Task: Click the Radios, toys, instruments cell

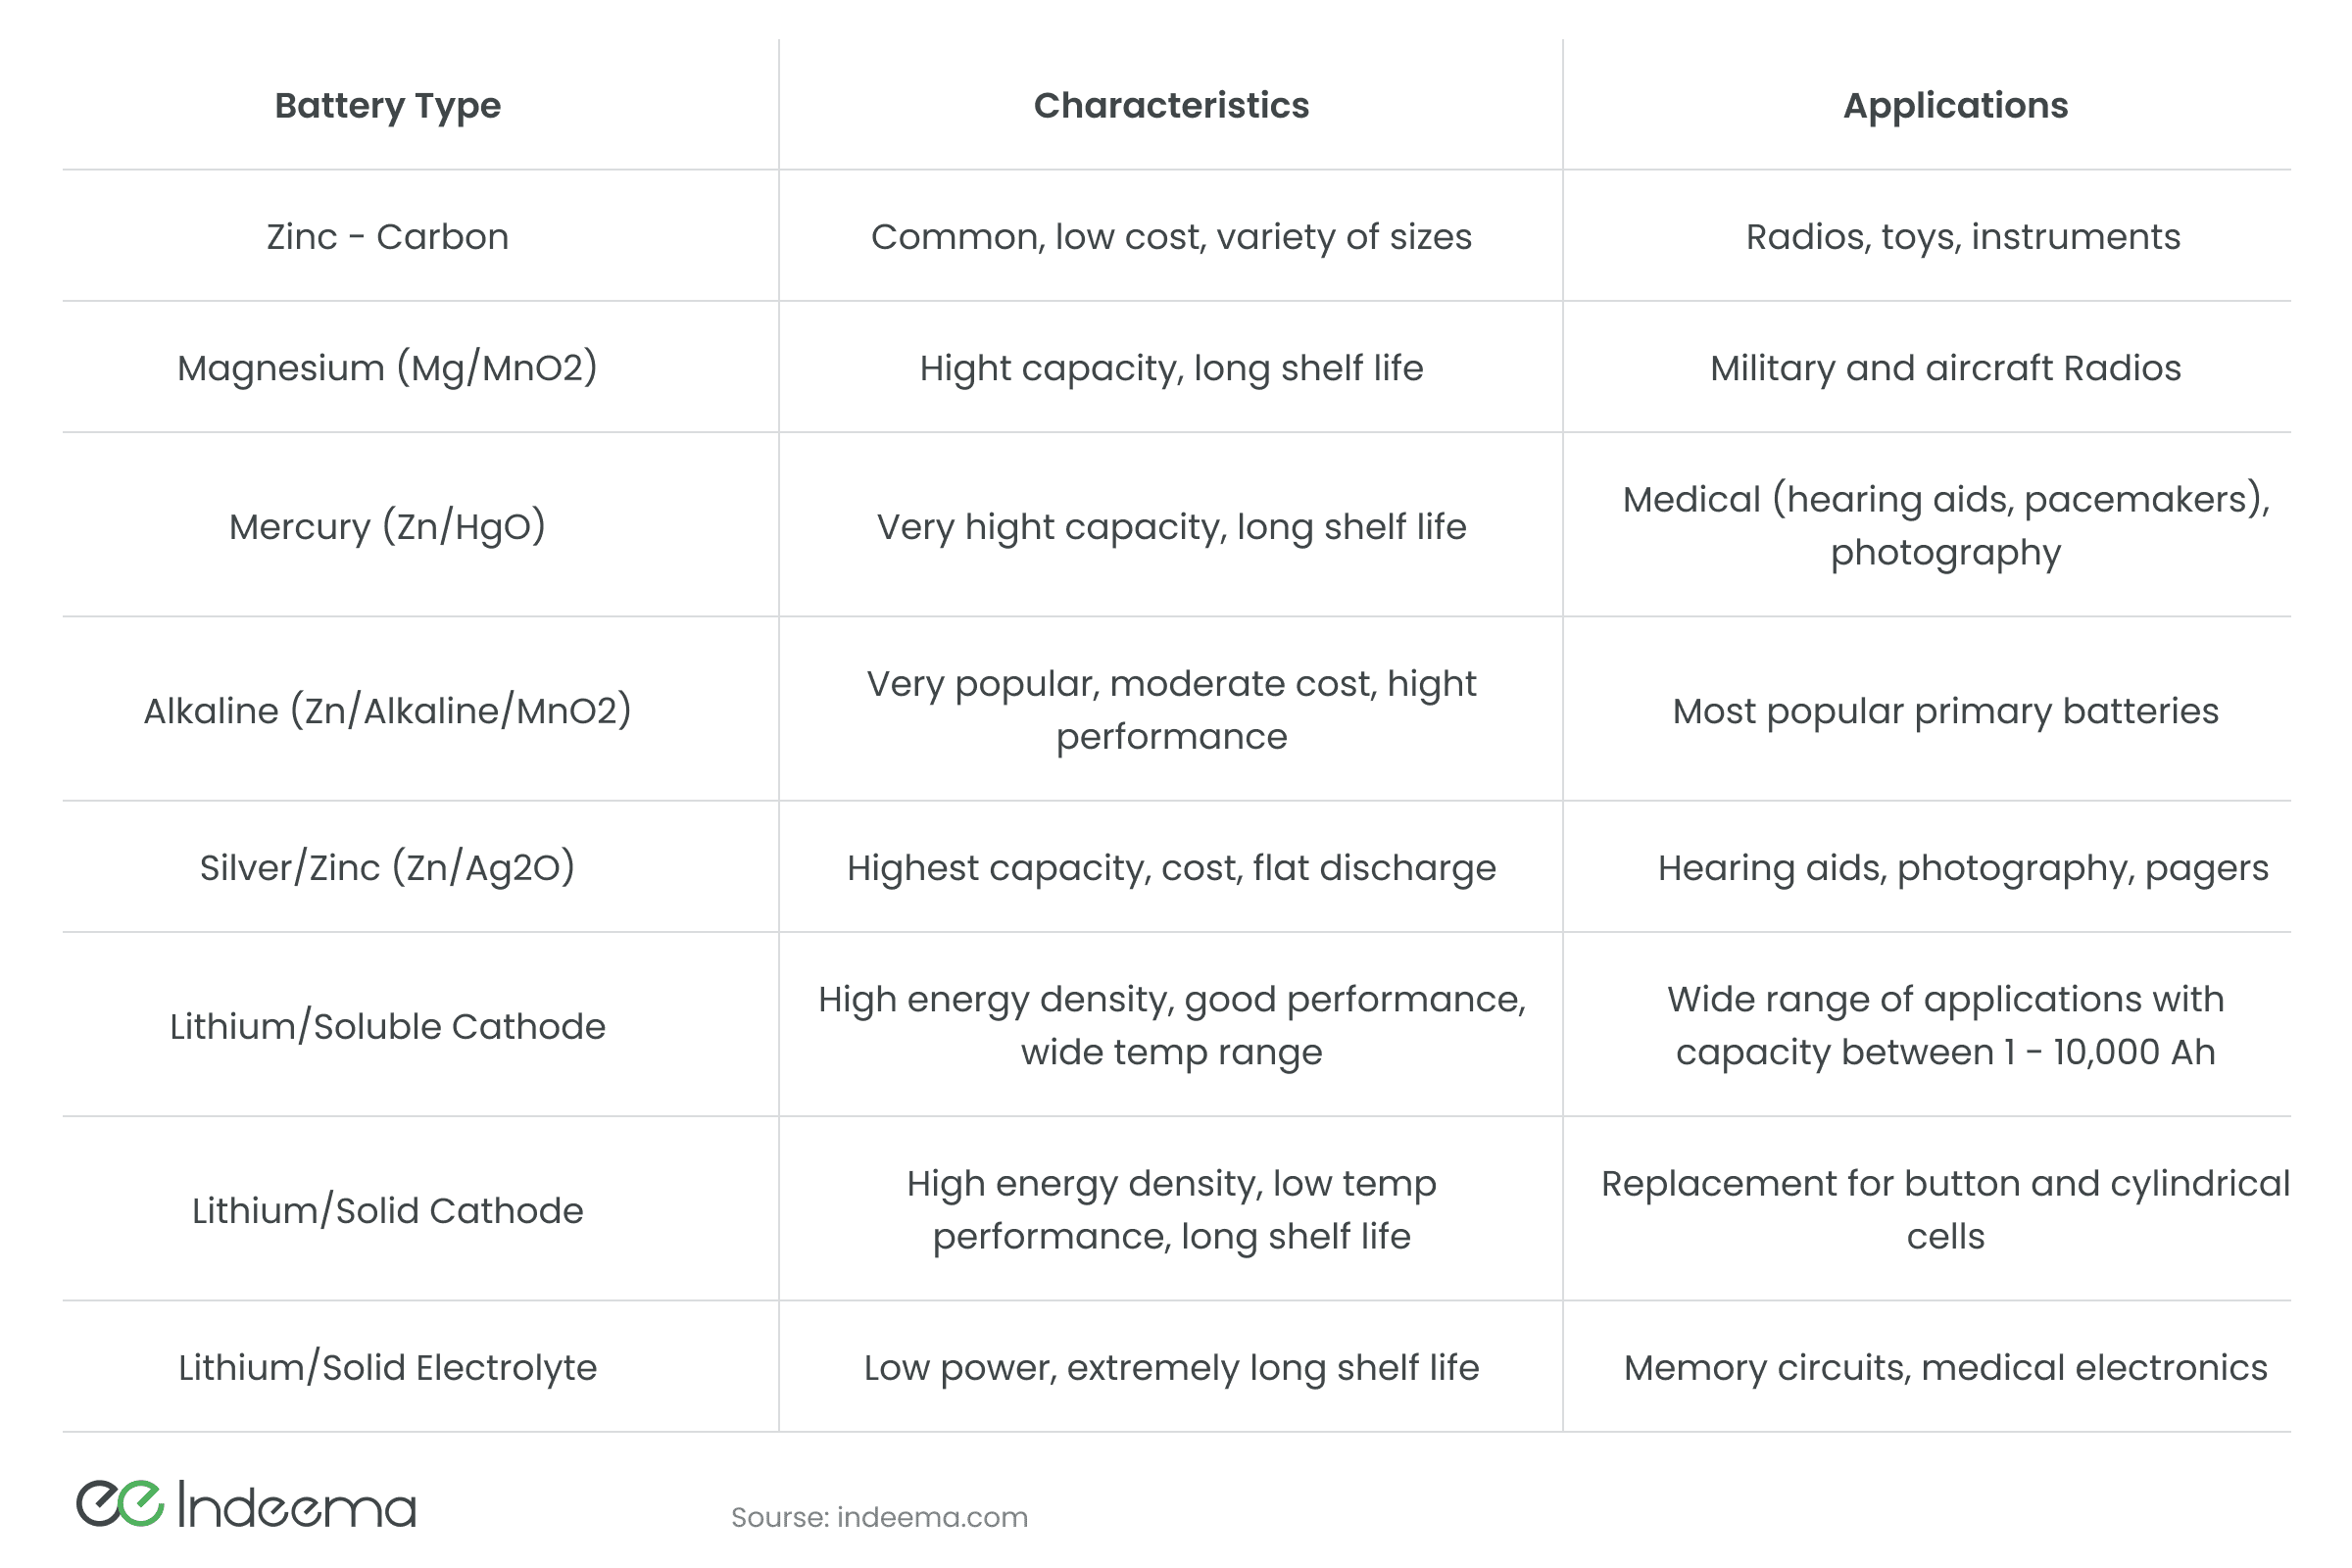Action: 1962,237
